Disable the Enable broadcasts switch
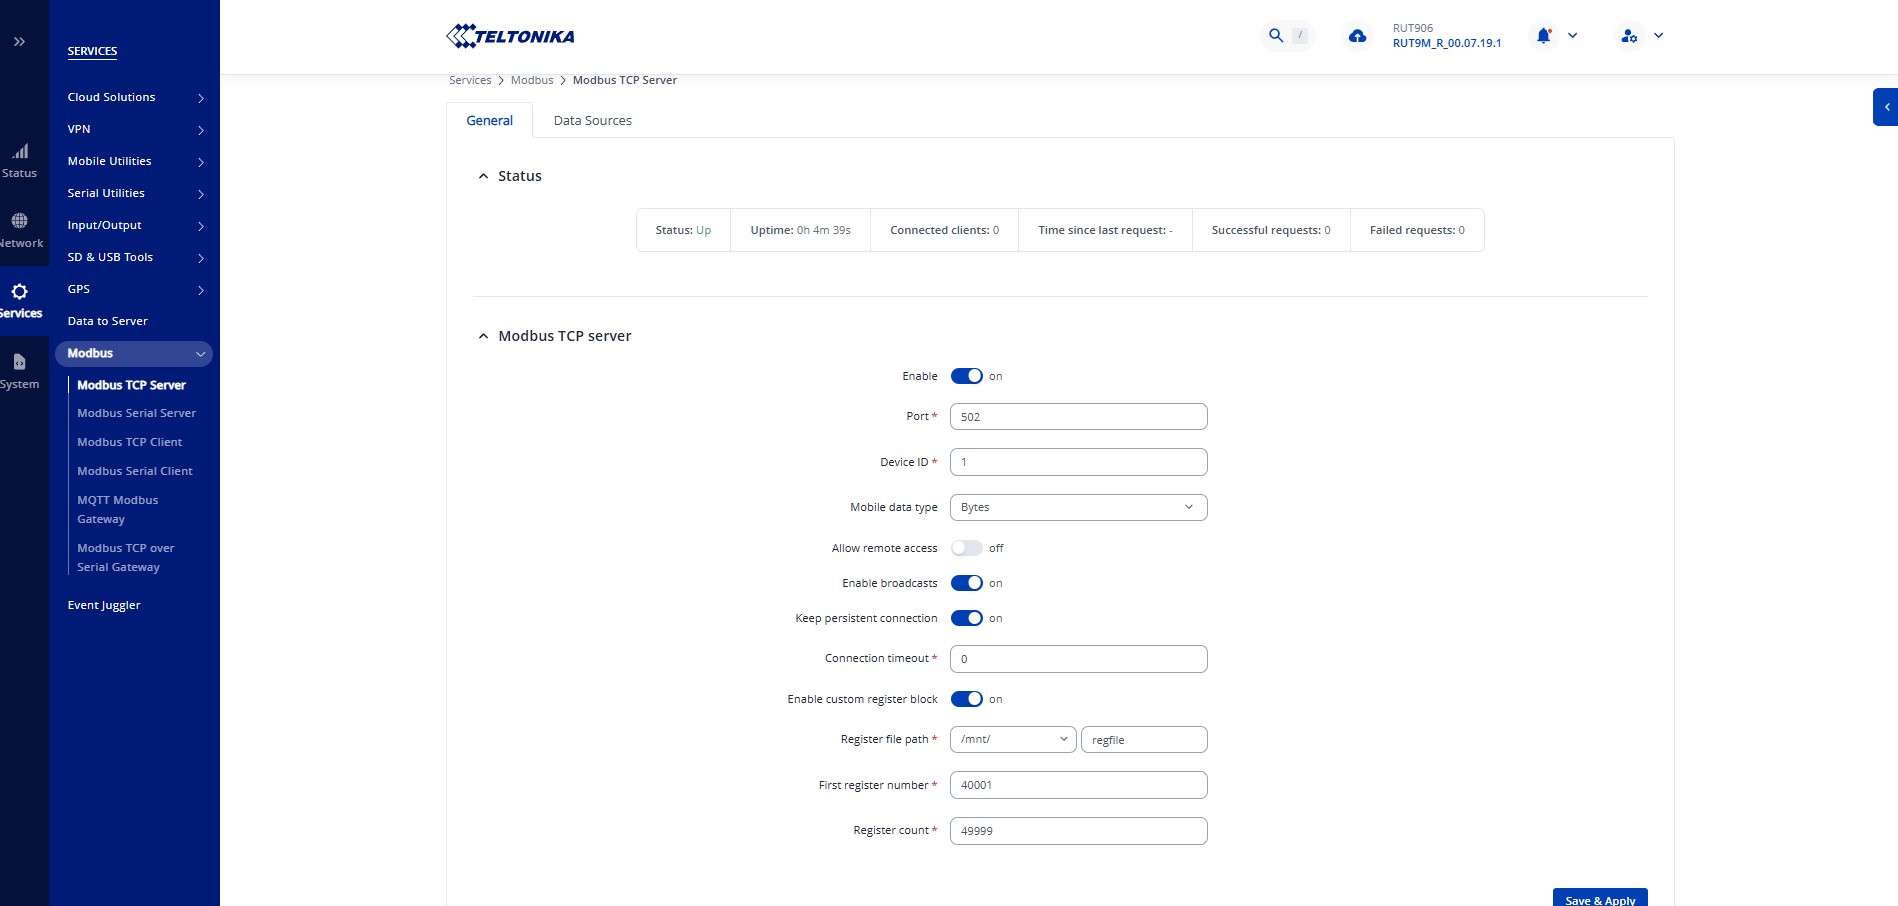1898x906 pixels. tap(966, 583)
